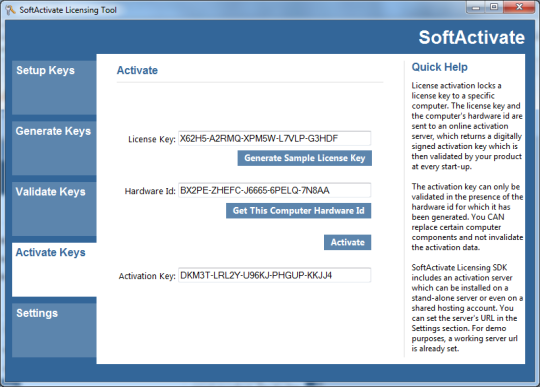Maximize the SoftActivate window
The image size is (540, 387).
(494, 7)
